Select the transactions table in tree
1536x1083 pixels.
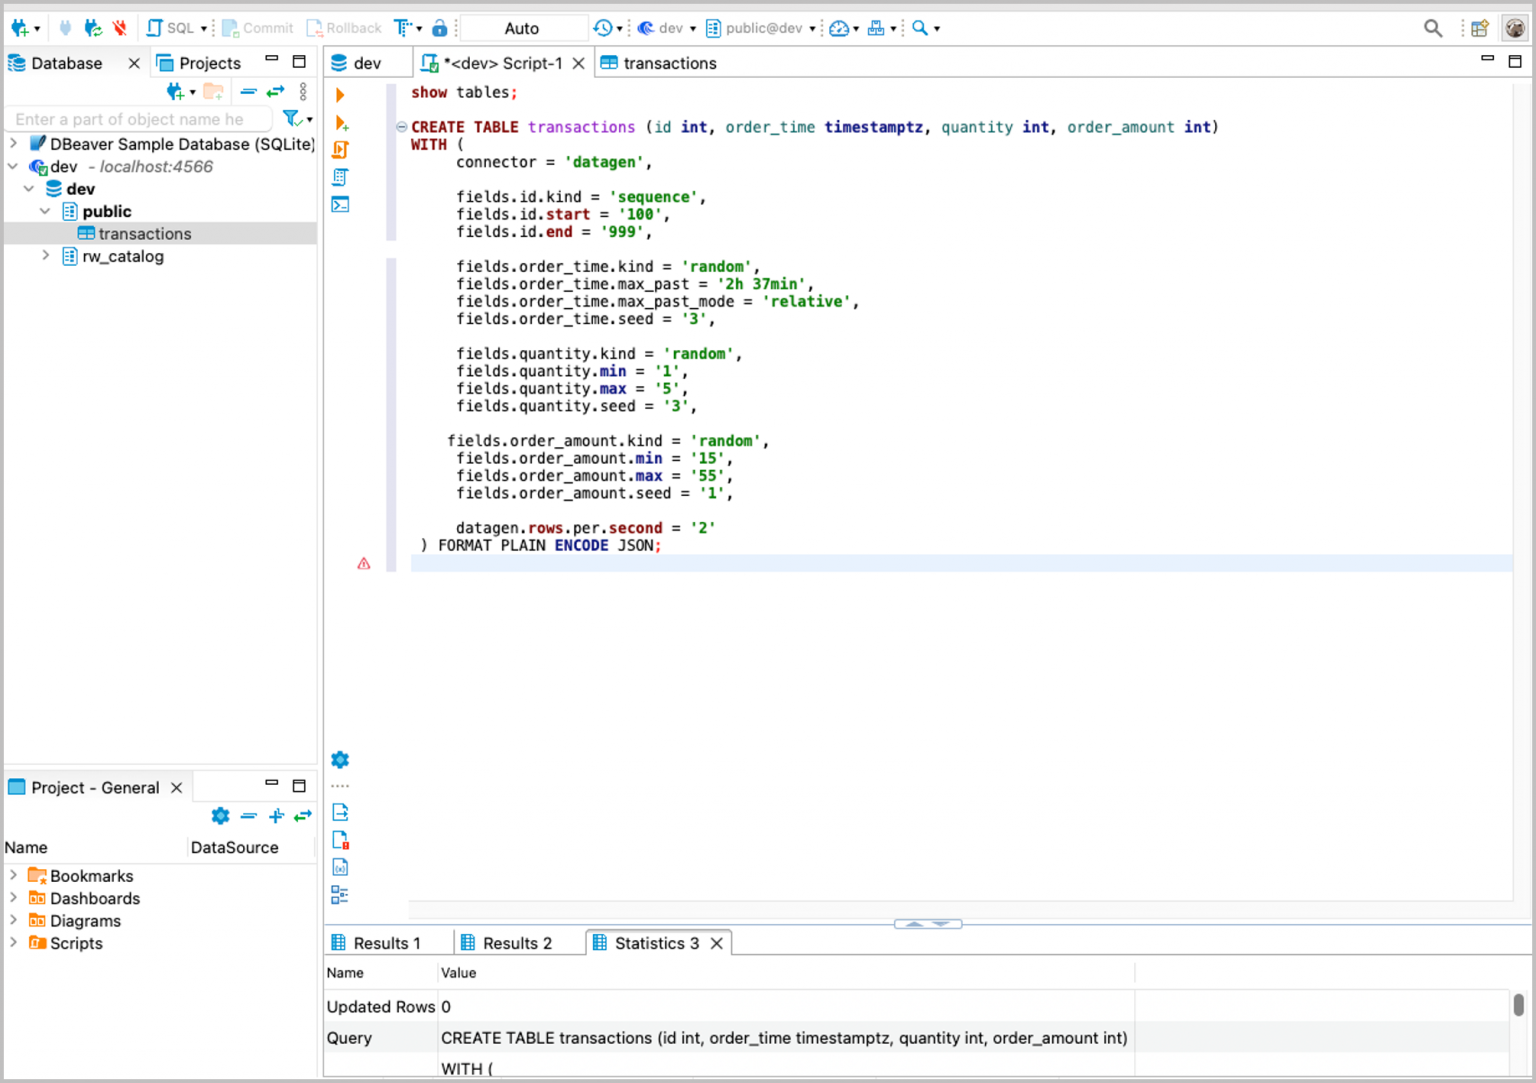[145, 234]
